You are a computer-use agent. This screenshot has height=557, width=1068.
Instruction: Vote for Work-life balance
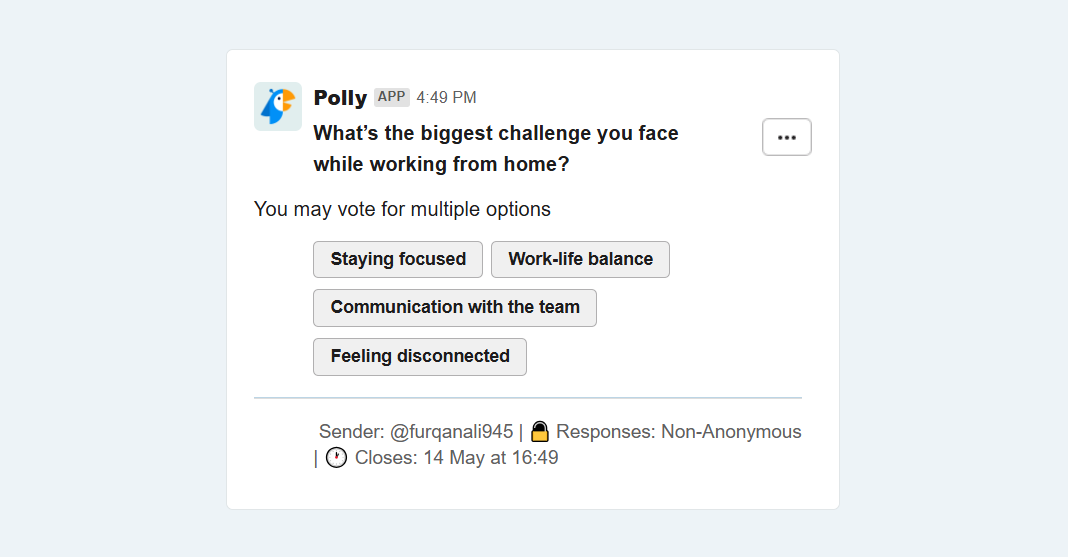(x=580, y=259)
